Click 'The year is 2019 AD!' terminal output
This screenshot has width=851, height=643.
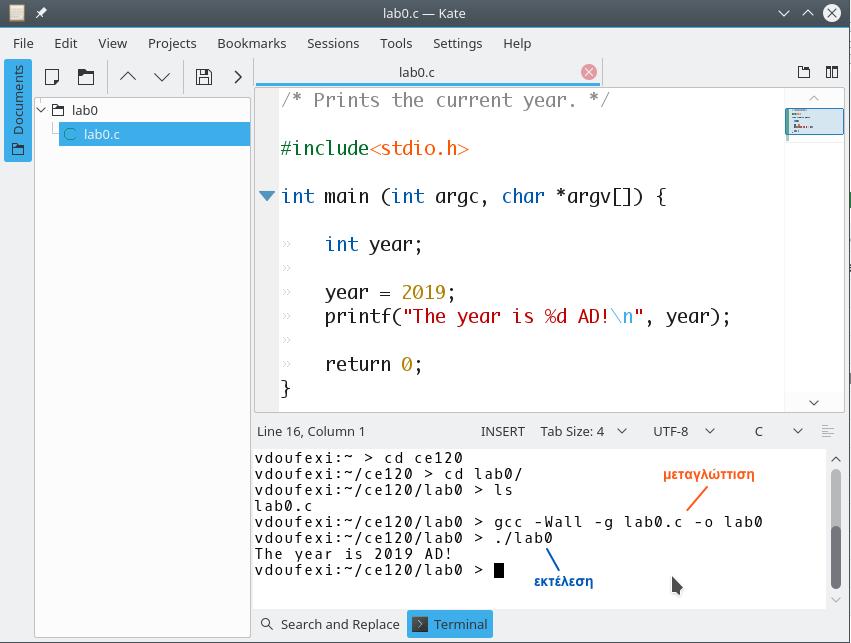(x=353, y=554)
